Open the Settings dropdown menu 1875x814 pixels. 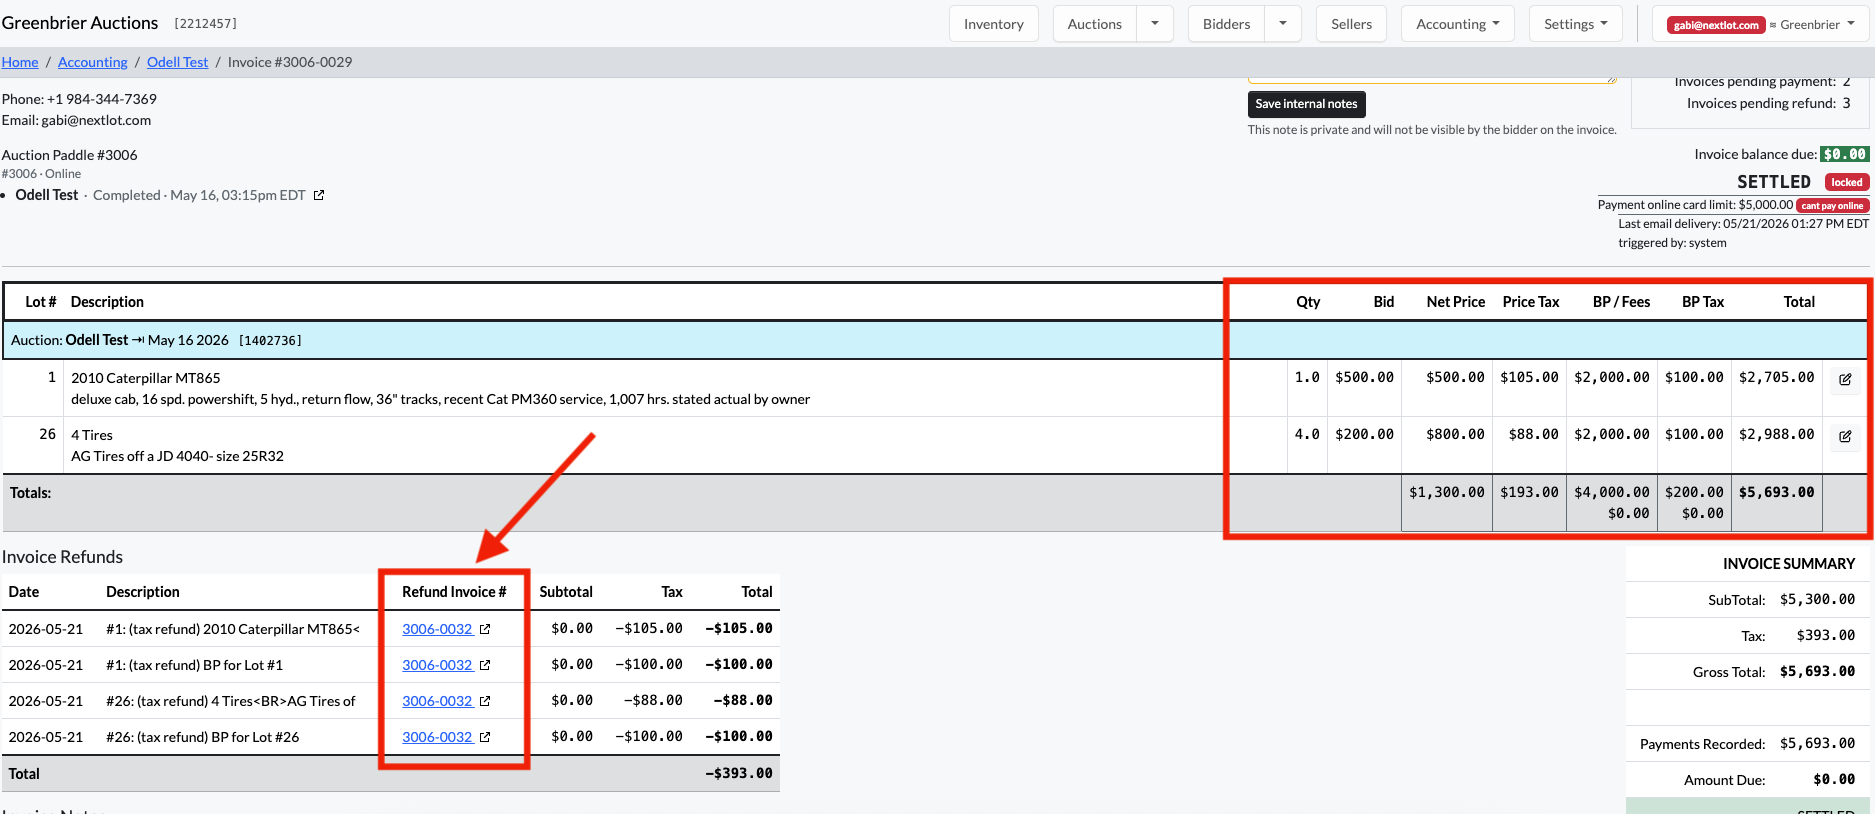pos(1575,24)
